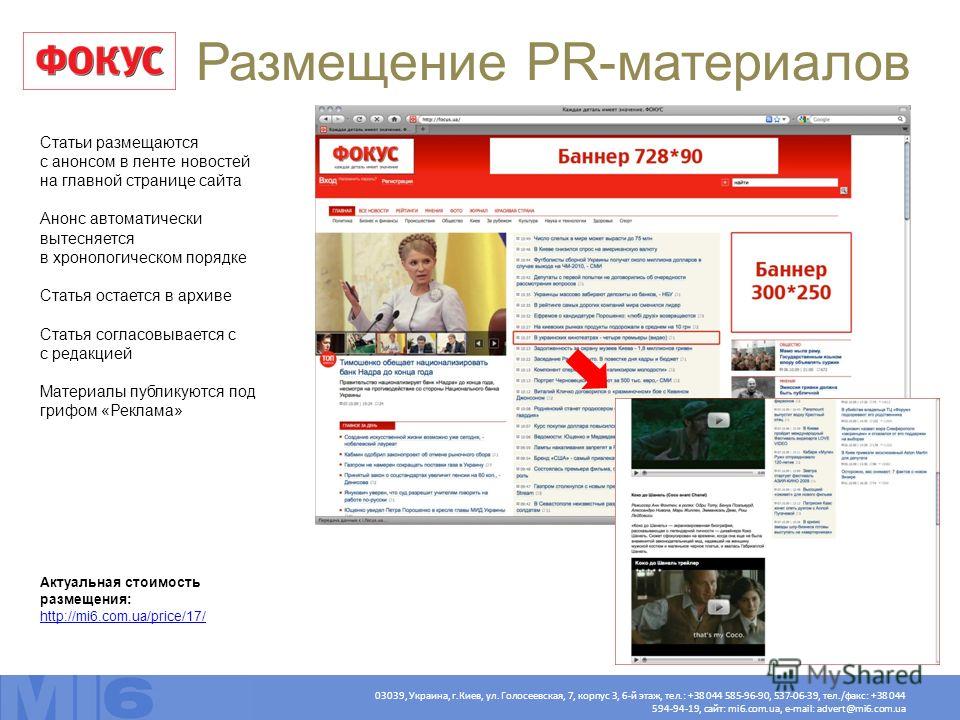The height and width of the screenshot is (720, 960).
Task: Play the upper video with bearded man
Action: [718, 420]
